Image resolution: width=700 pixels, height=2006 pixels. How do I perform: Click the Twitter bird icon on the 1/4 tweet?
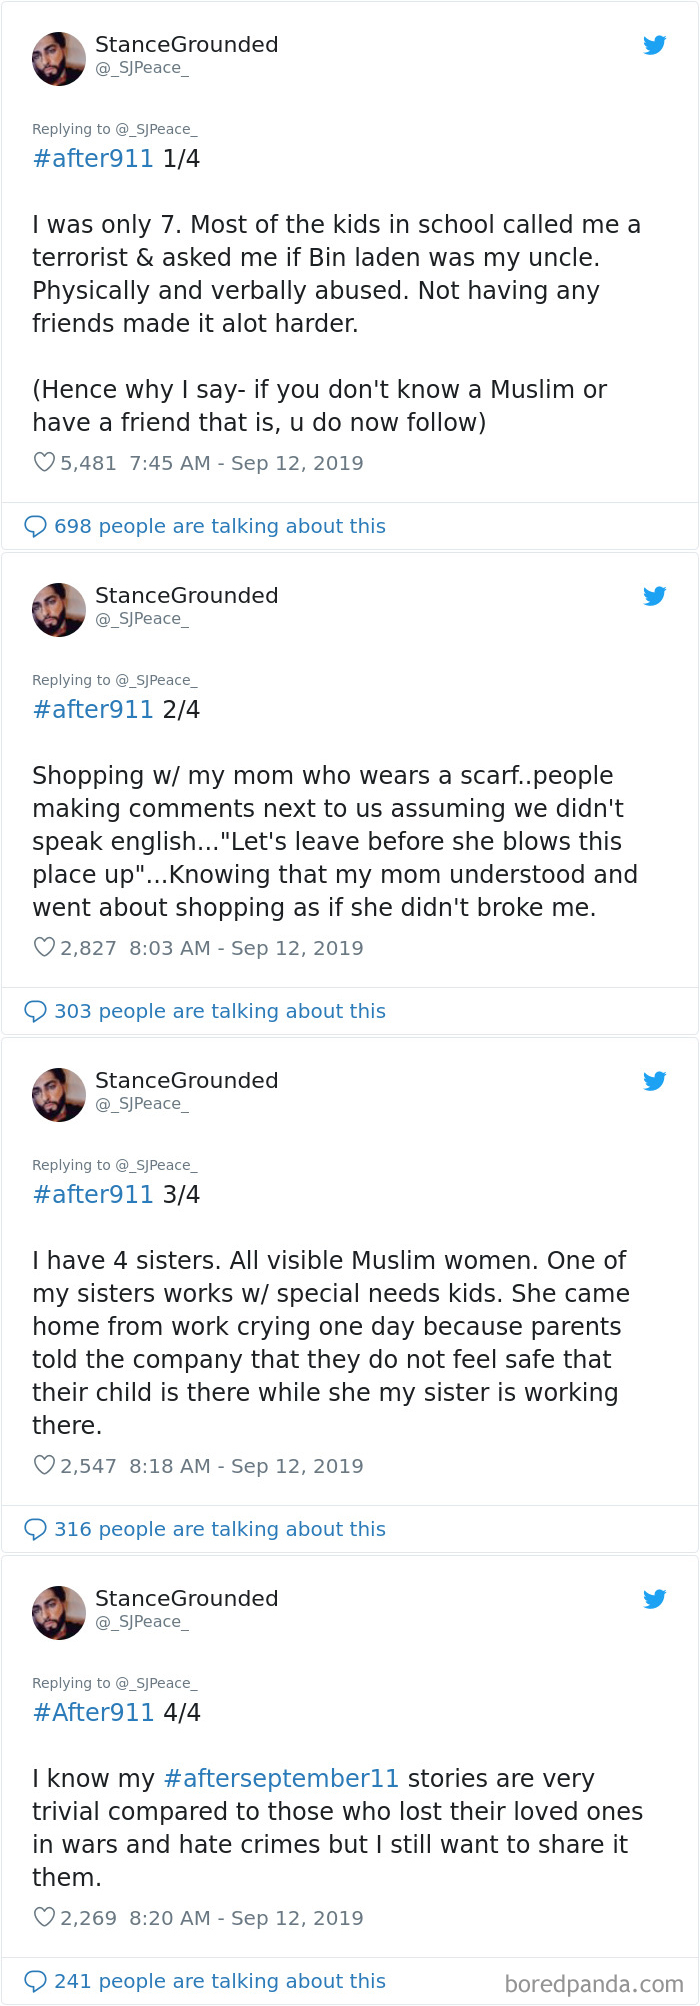[x=655, y=45]
